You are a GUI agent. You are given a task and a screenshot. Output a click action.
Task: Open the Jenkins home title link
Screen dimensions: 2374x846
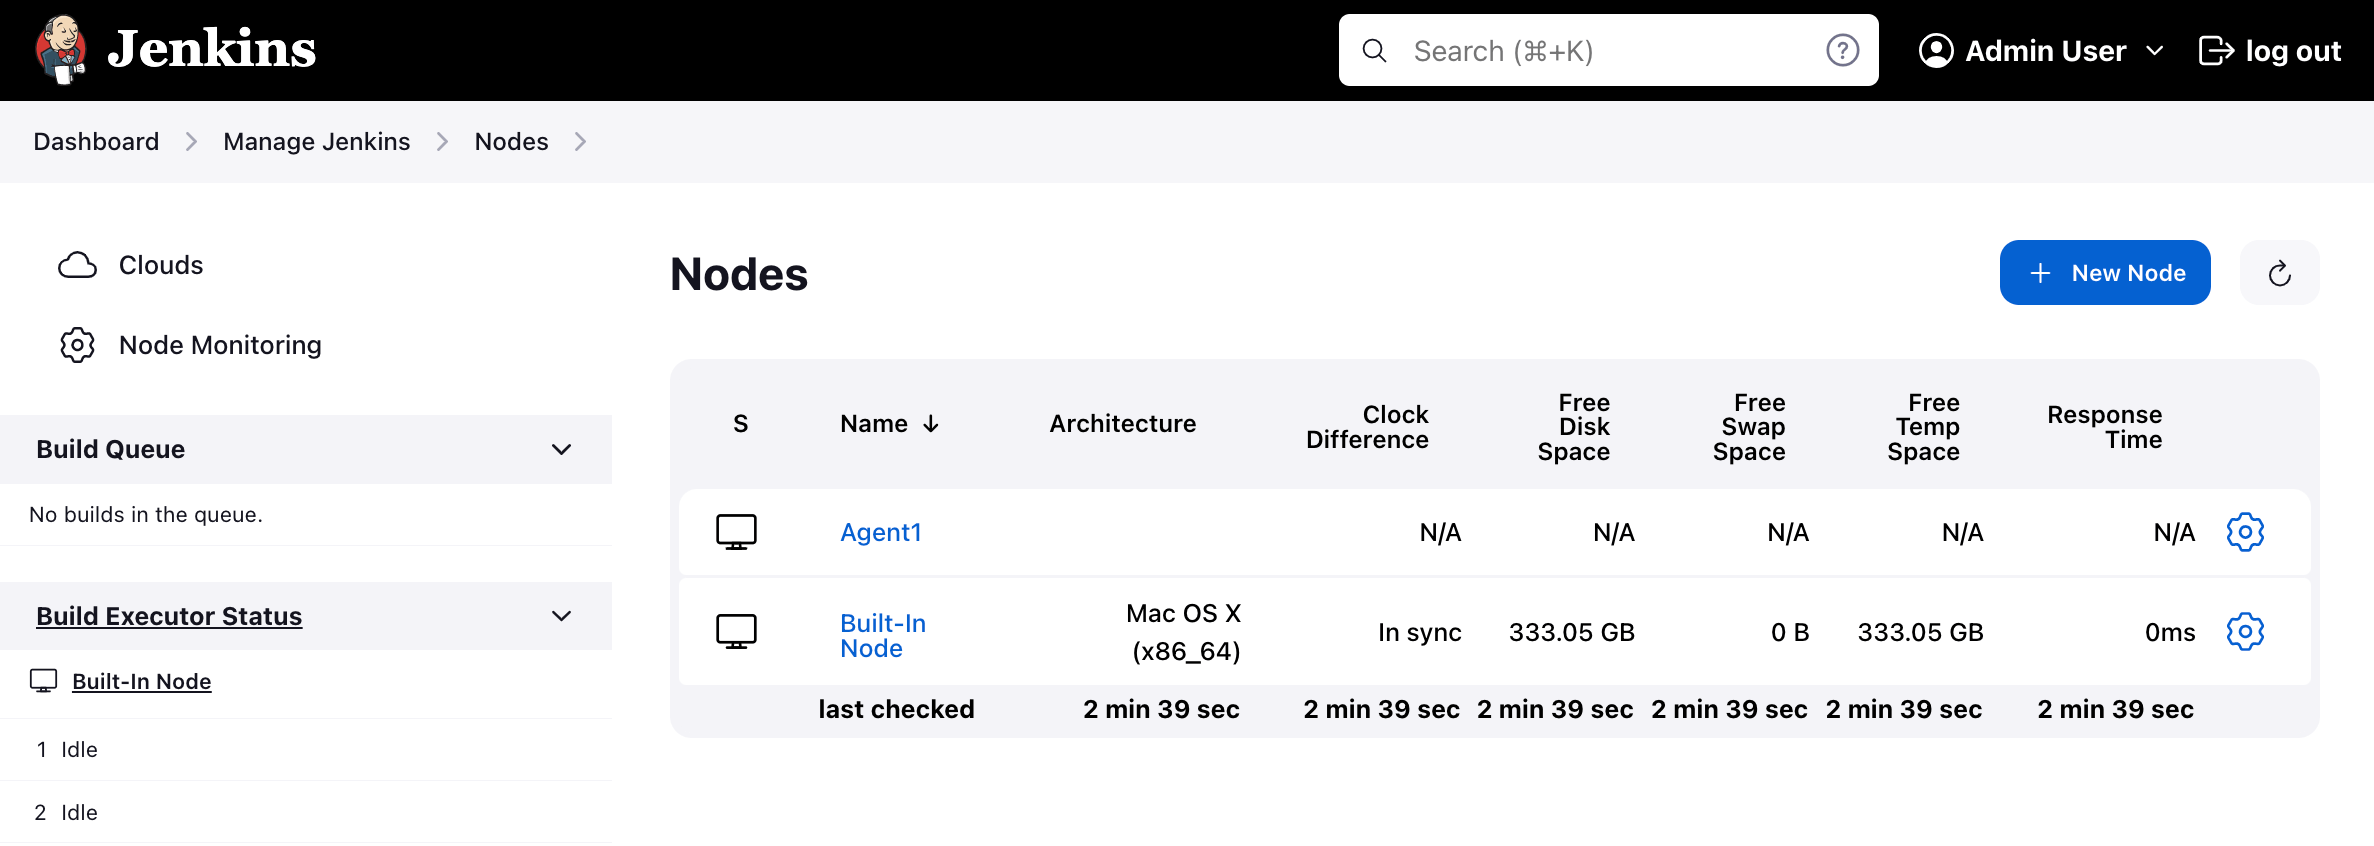click(x=211, y=50)
